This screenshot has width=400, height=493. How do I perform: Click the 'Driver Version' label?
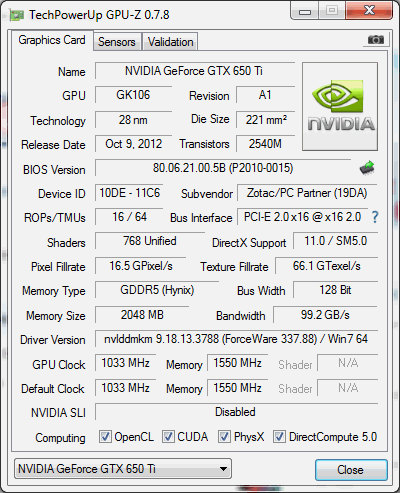point(53,340)
